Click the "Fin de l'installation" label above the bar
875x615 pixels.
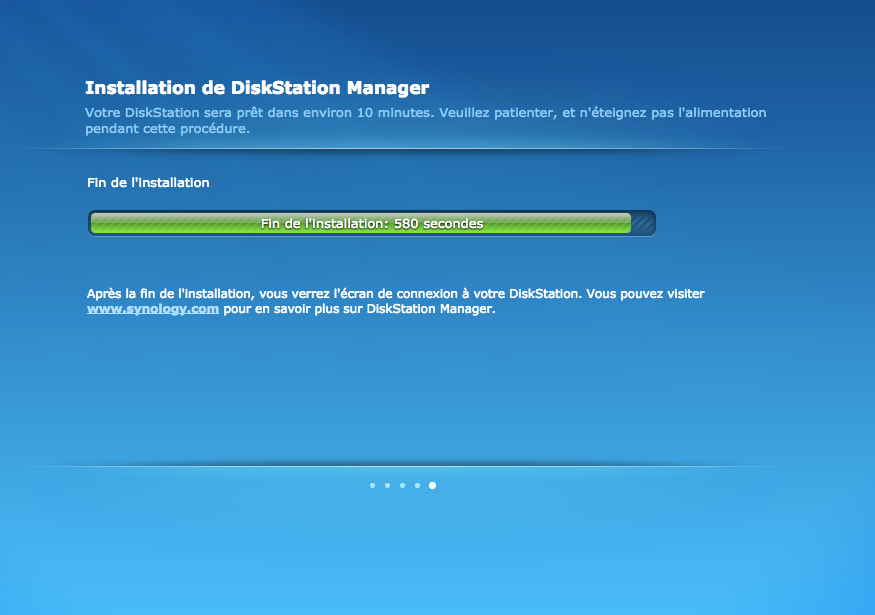(x=148, y=182)
